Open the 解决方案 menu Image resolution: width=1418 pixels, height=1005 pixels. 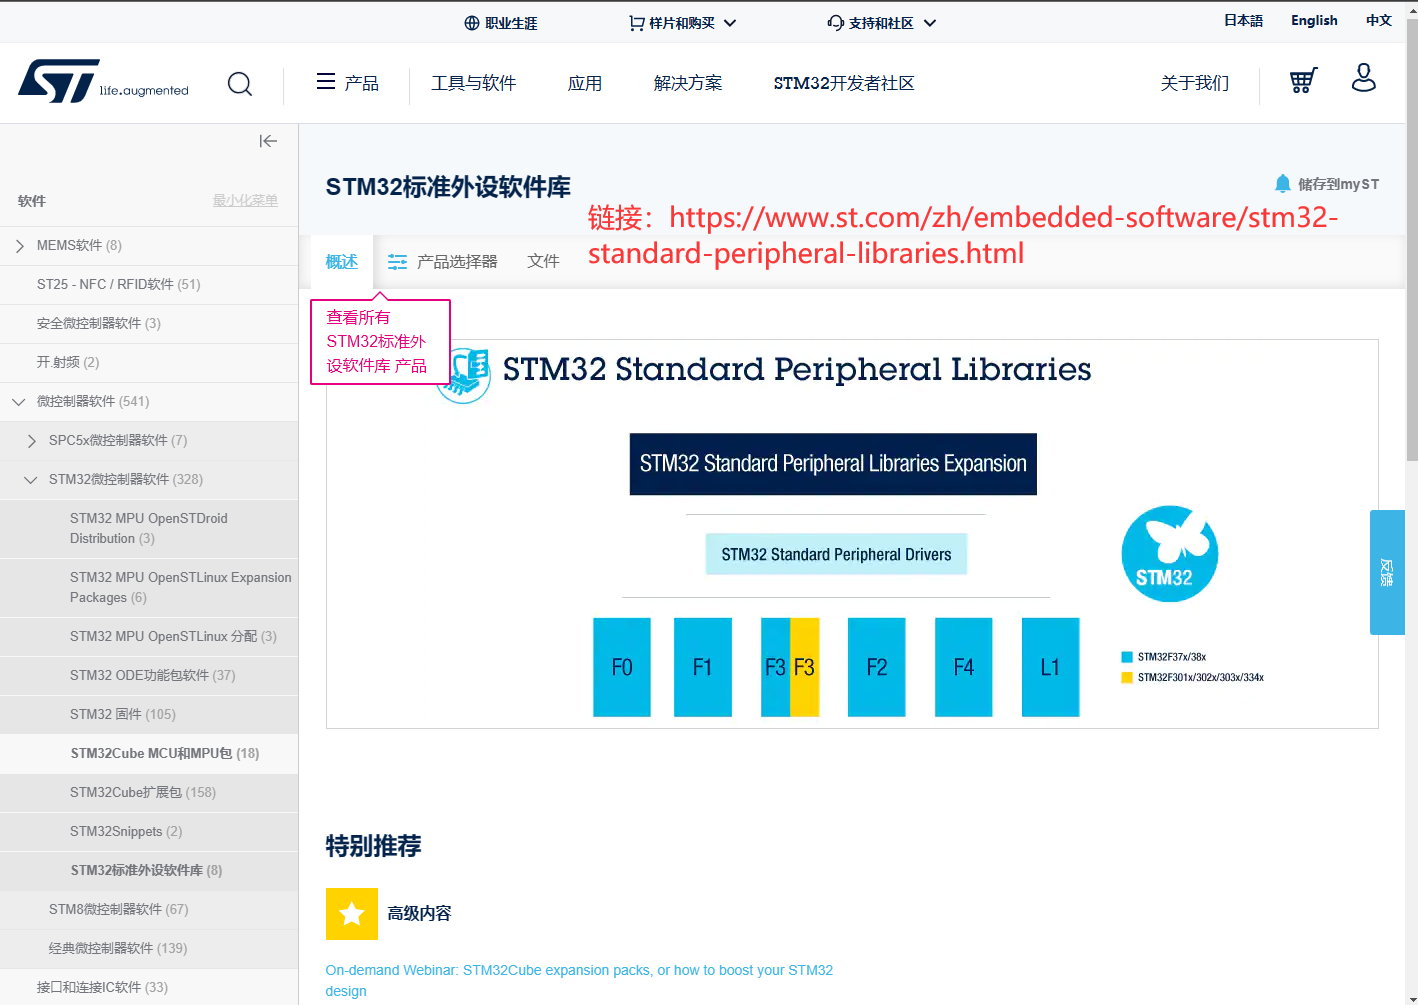coord(688,83)
